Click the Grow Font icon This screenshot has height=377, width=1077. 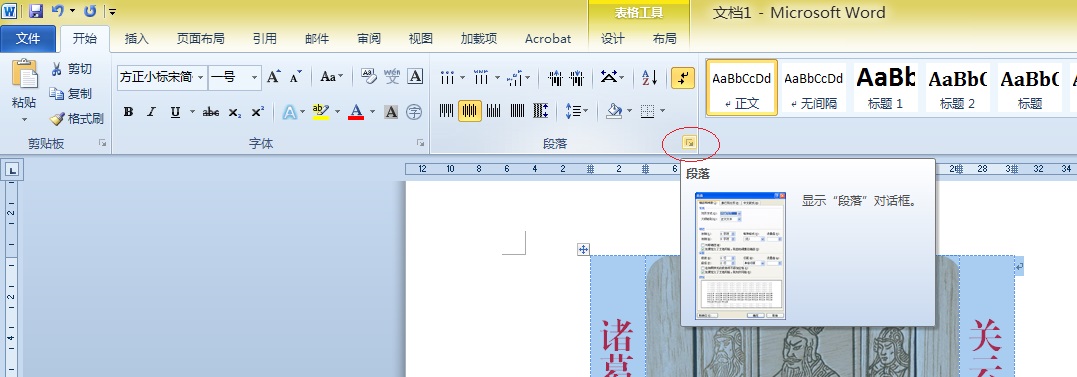(273, 77)
